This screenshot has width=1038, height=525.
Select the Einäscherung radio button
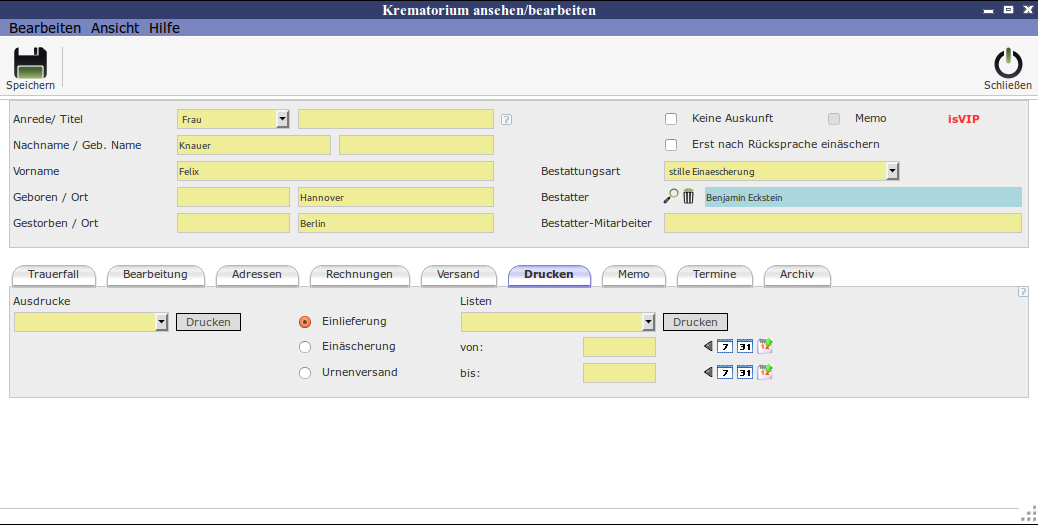coord(305,347)
